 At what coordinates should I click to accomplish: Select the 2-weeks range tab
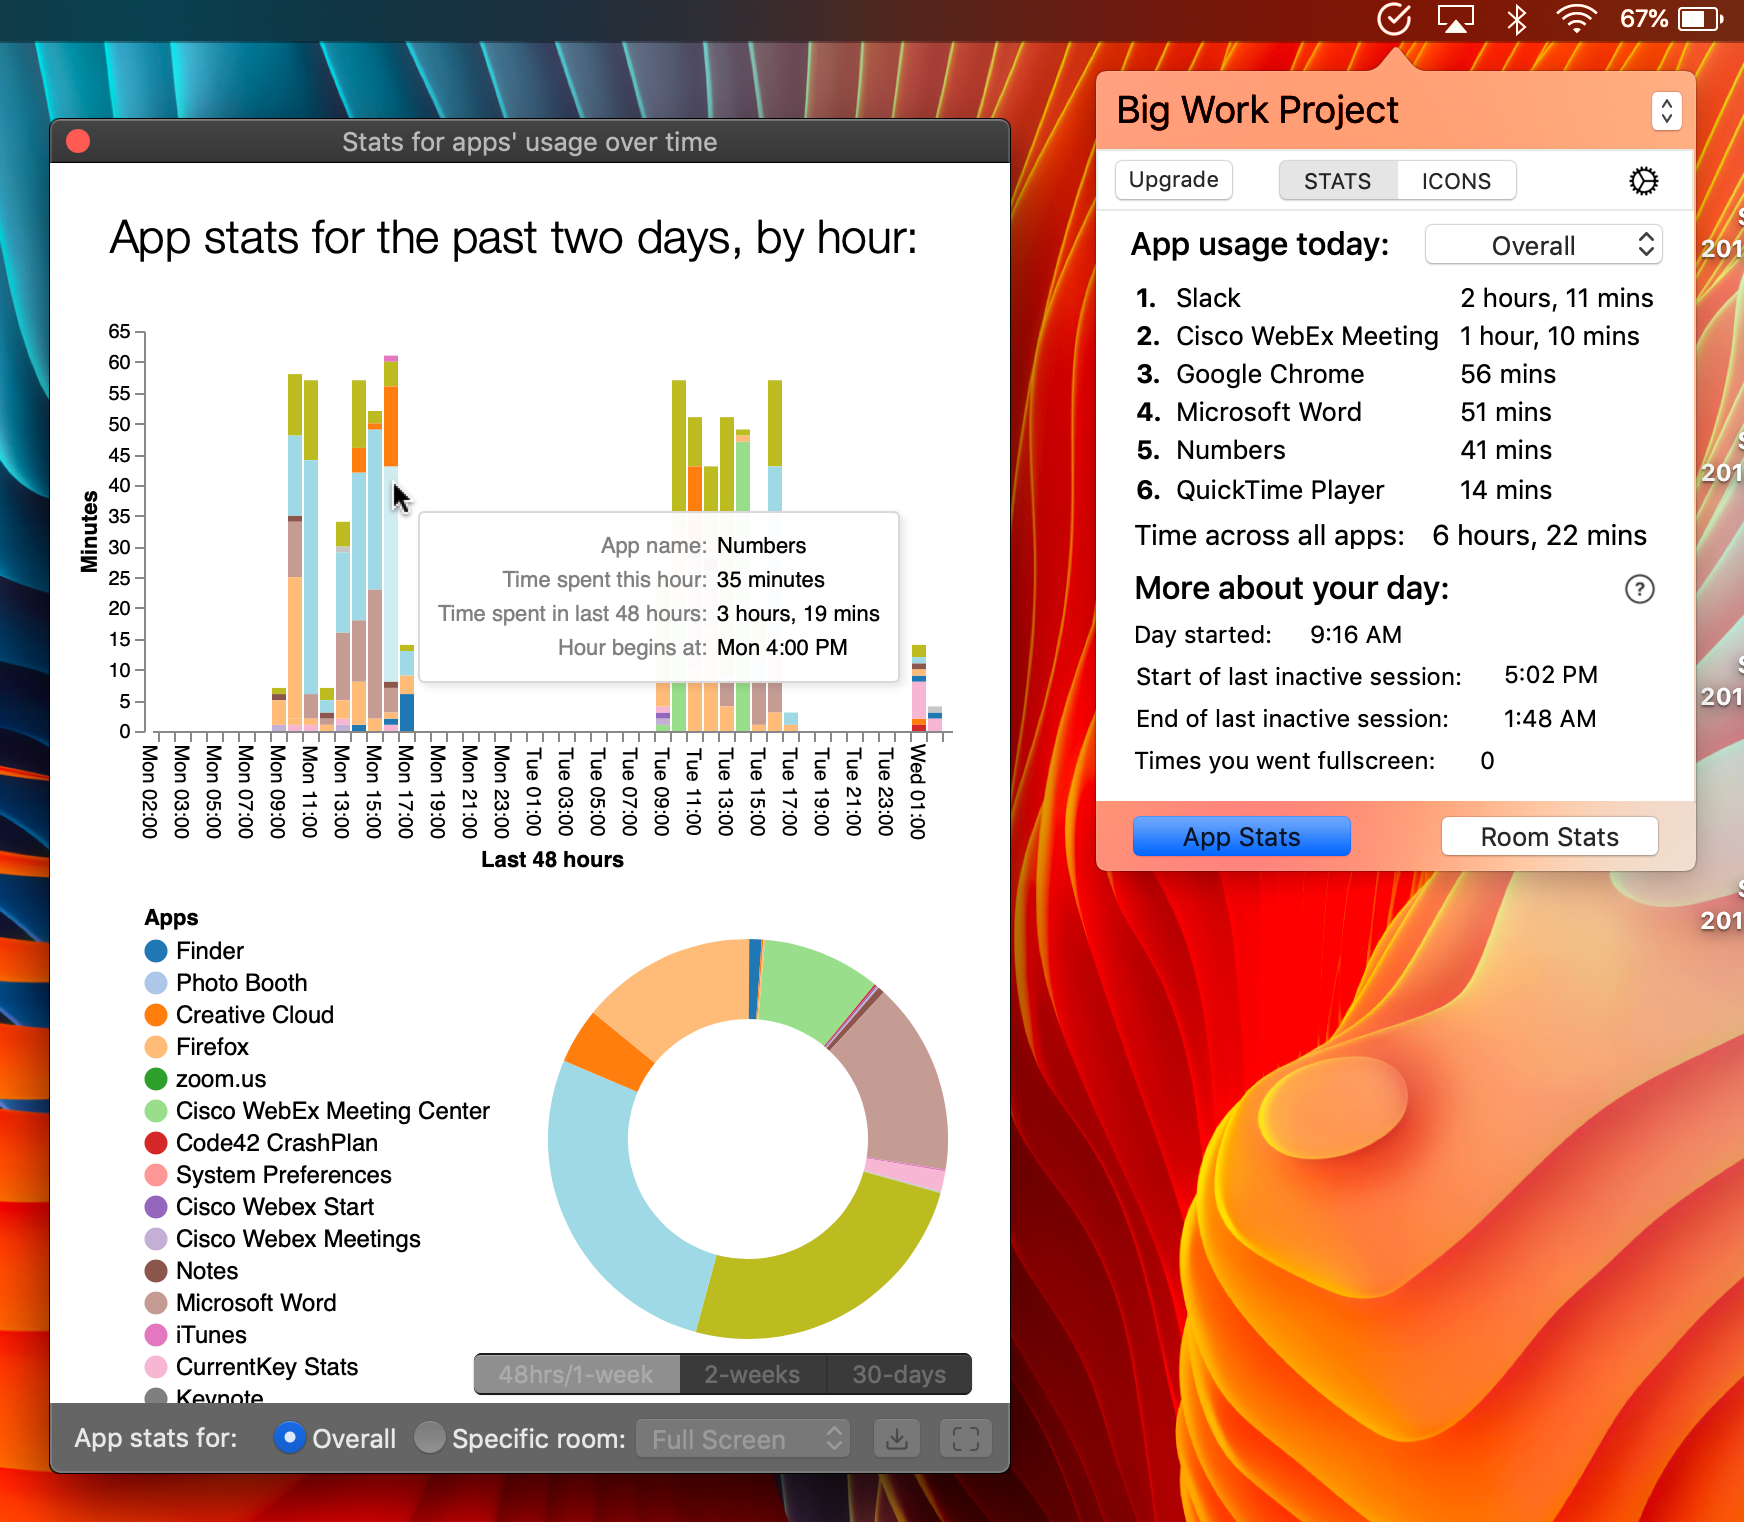click(752, 1374)
